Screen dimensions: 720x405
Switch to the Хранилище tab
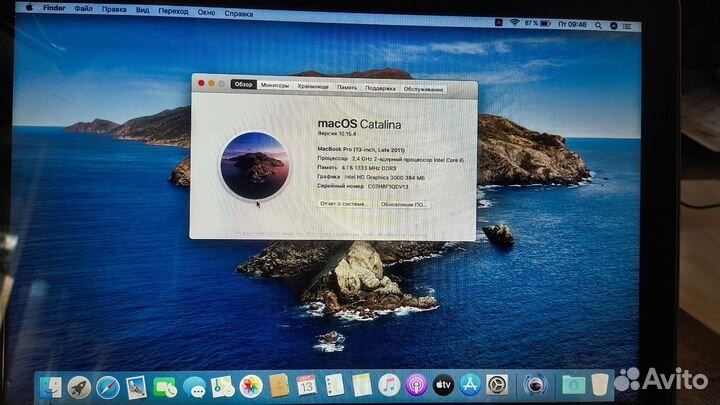tap(313, 86)
